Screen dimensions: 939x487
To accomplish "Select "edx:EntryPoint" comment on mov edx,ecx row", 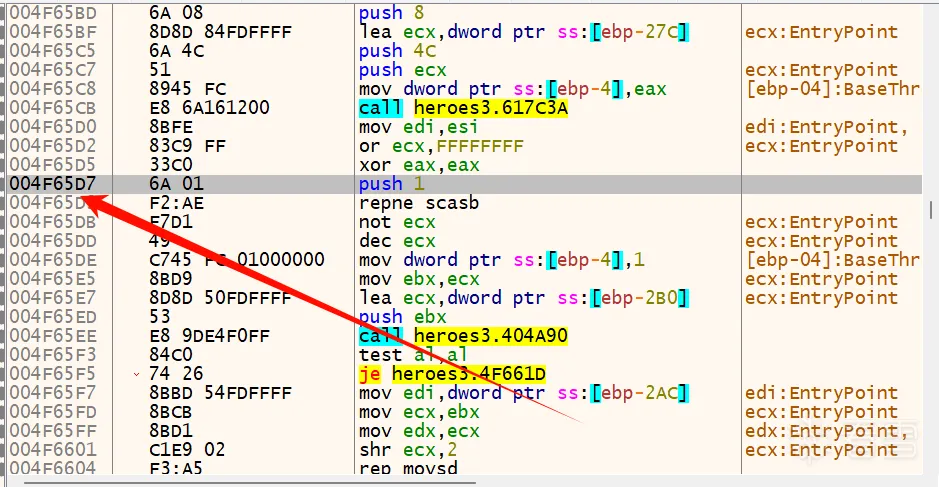I will pos(826,431).
